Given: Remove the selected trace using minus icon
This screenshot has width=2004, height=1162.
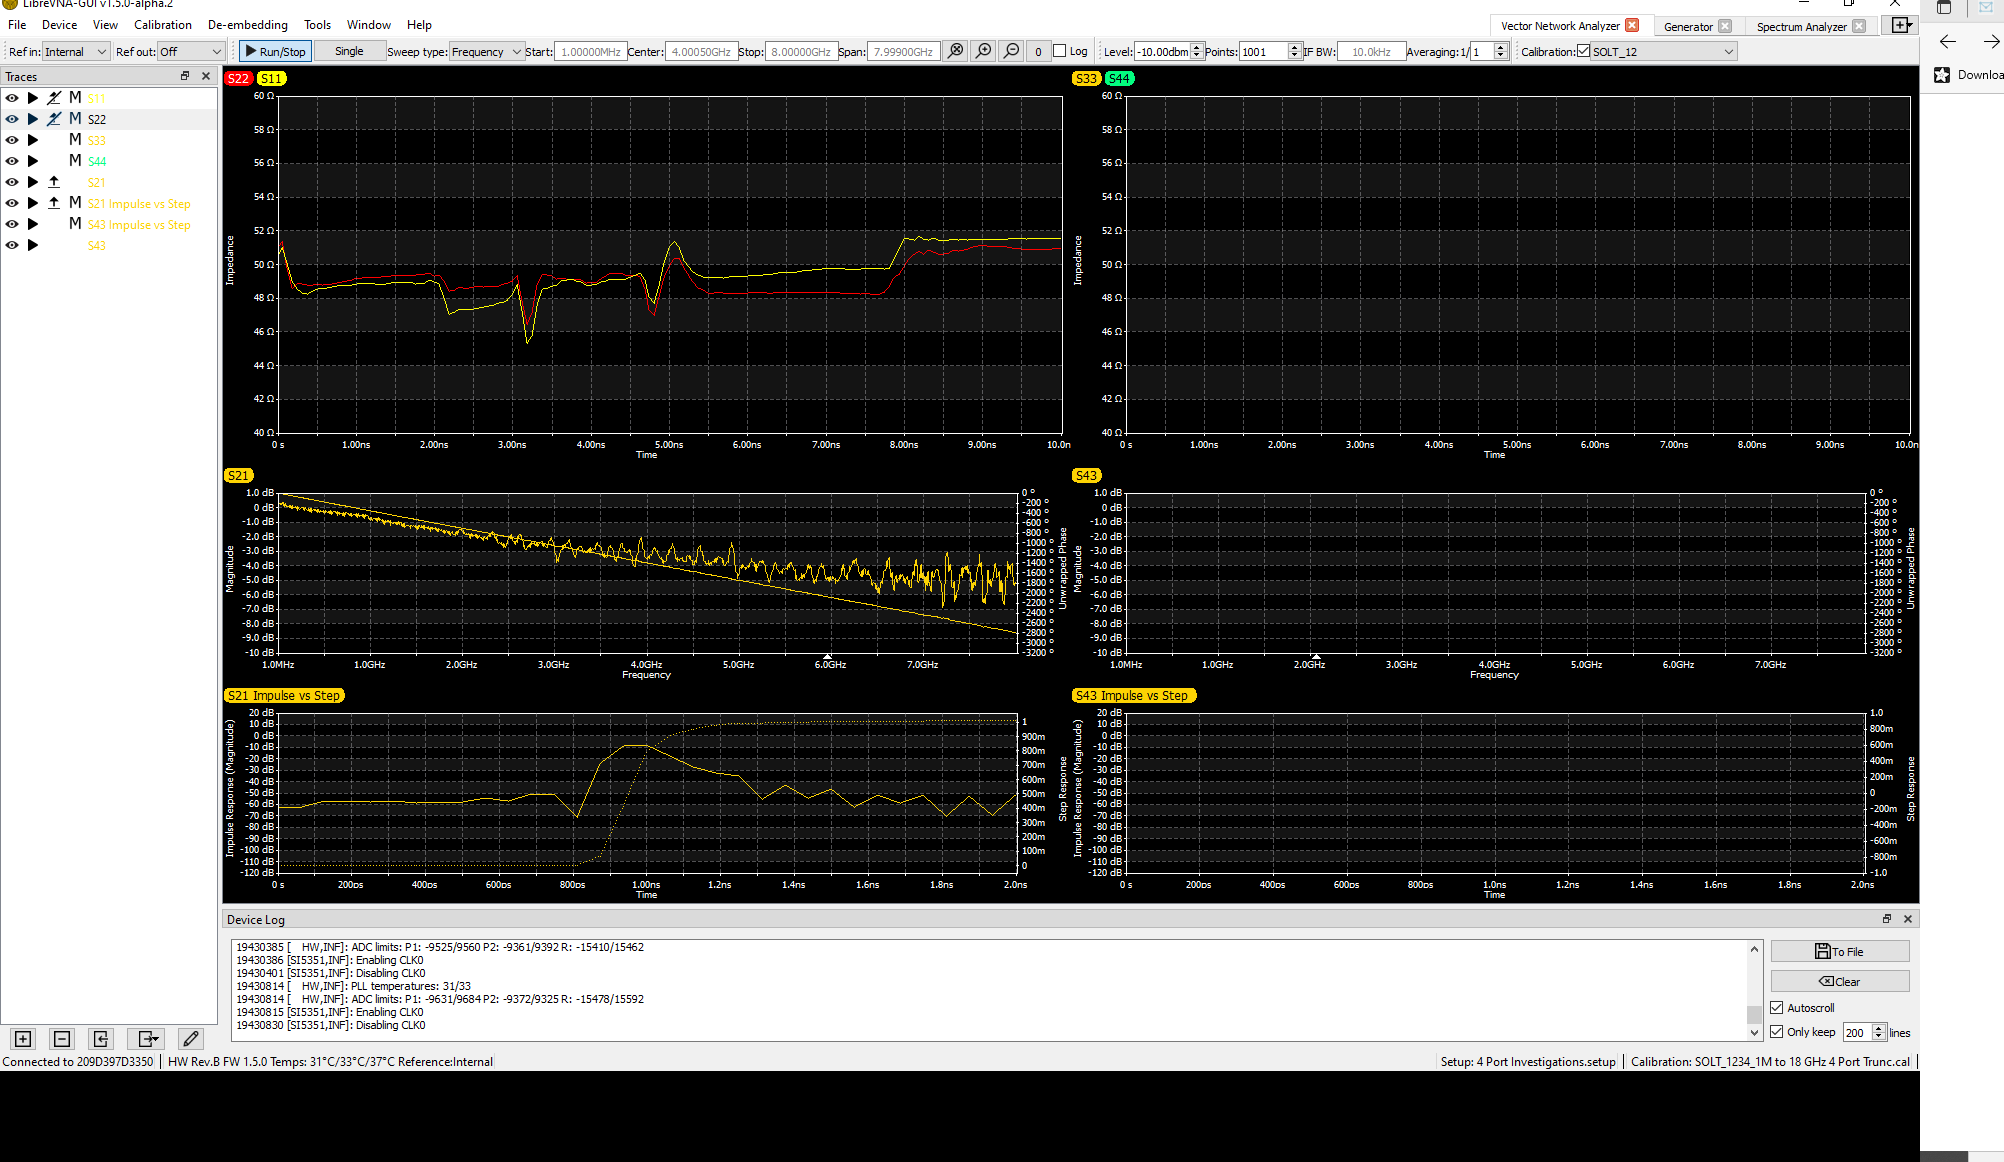Looking at the screenshot, I should coord(61,1039).
